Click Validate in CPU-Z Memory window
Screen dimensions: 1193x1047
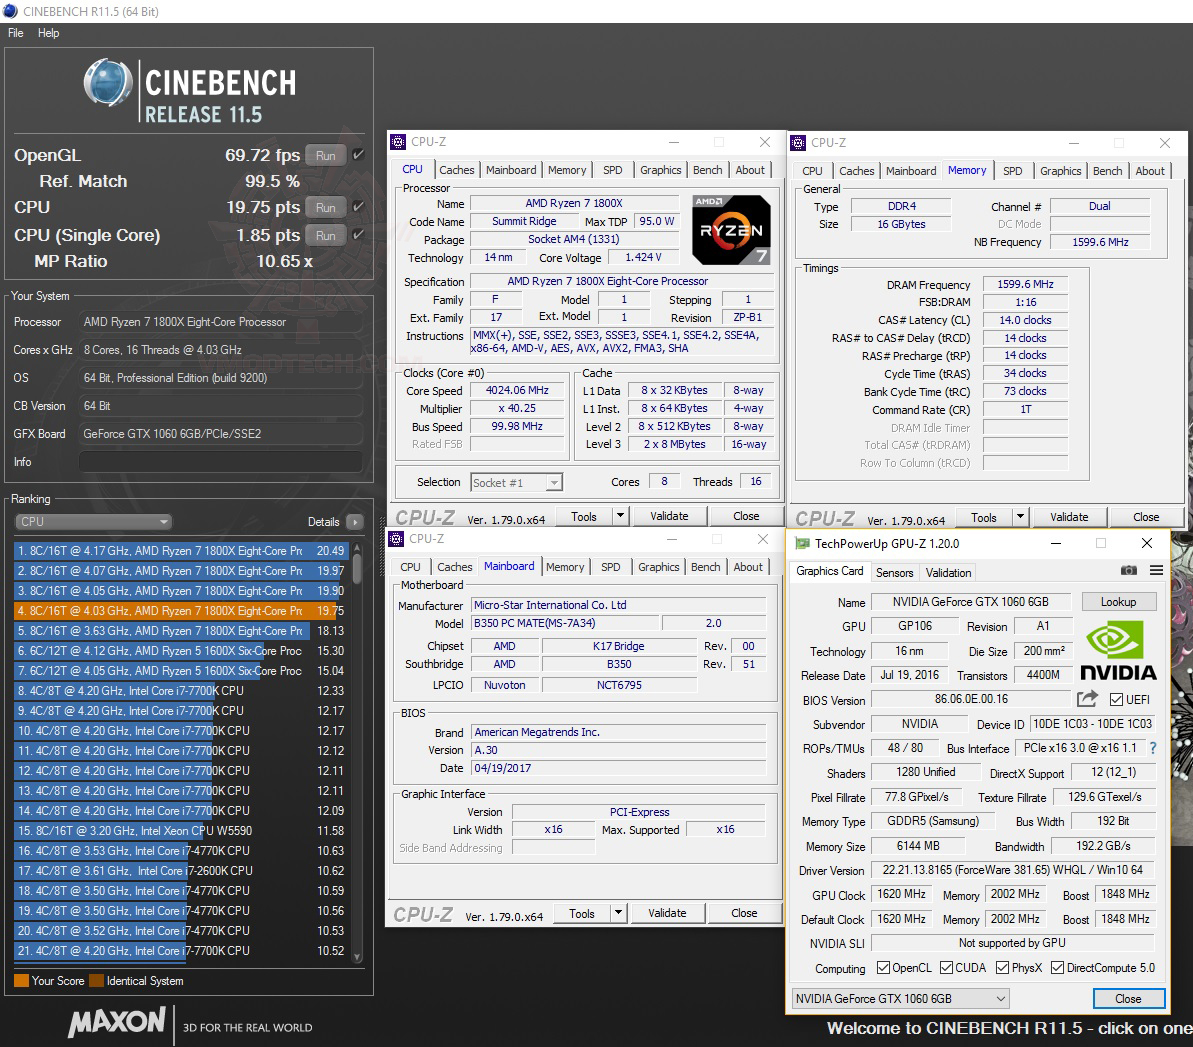pos(1069,517)
